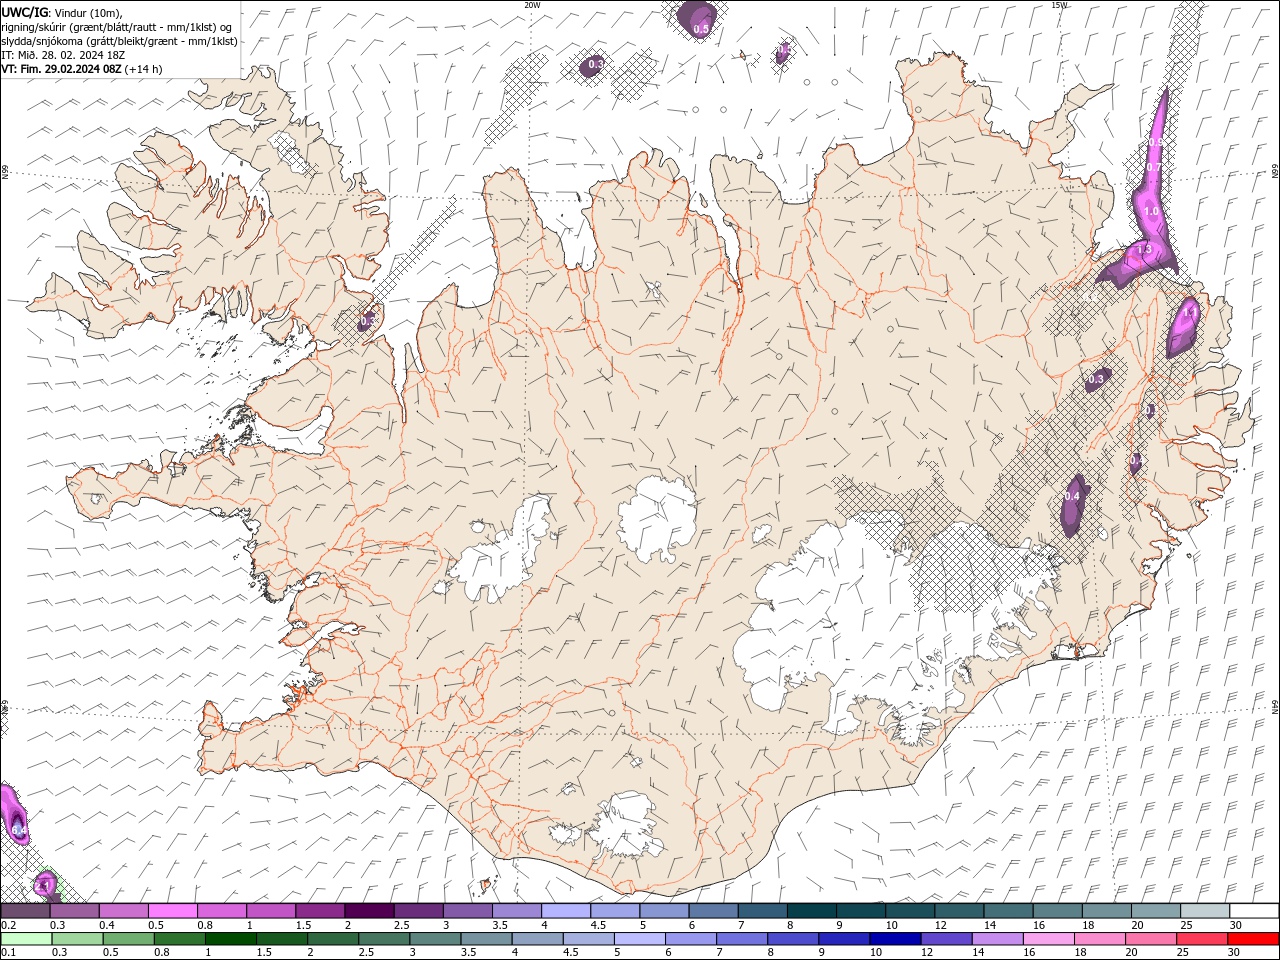This screenshot has width=1280, height=960.
Task: Click the white Hofsjökull glacier in central Iceland
Action: [x=657, y=517]
